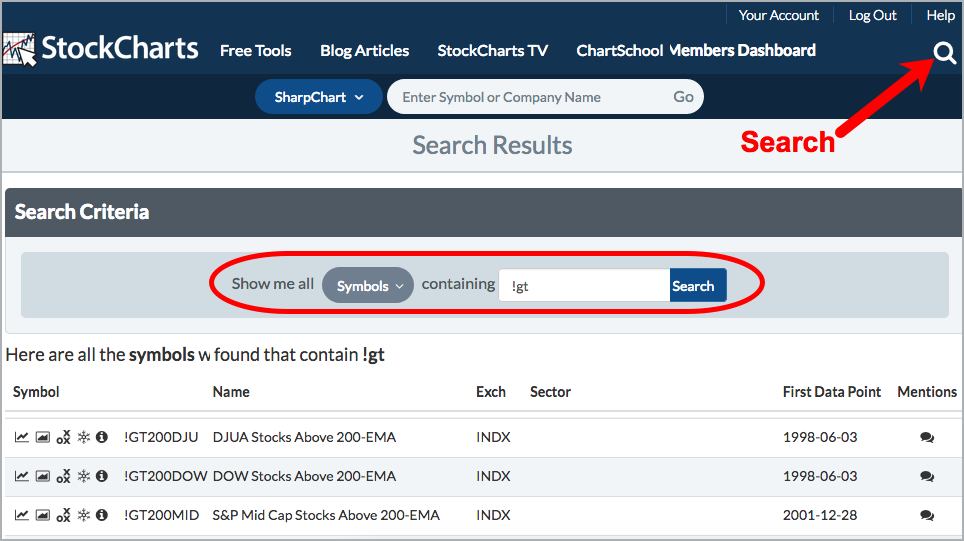This screenshot has height=541, width=964.
Task: Open the Free Tools menu
Action: [255, 51]
